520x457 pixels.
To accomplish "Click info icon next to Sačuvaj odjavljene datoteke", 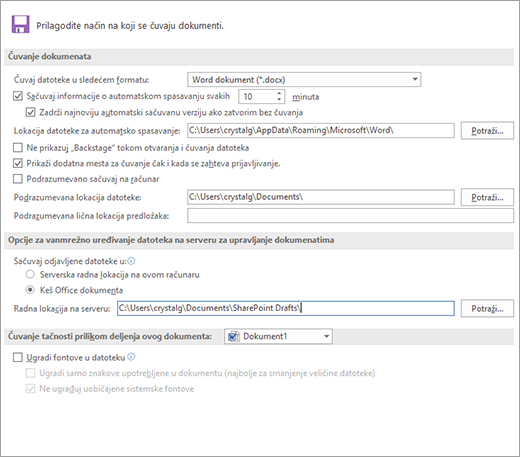I will [x=131, y=261].
